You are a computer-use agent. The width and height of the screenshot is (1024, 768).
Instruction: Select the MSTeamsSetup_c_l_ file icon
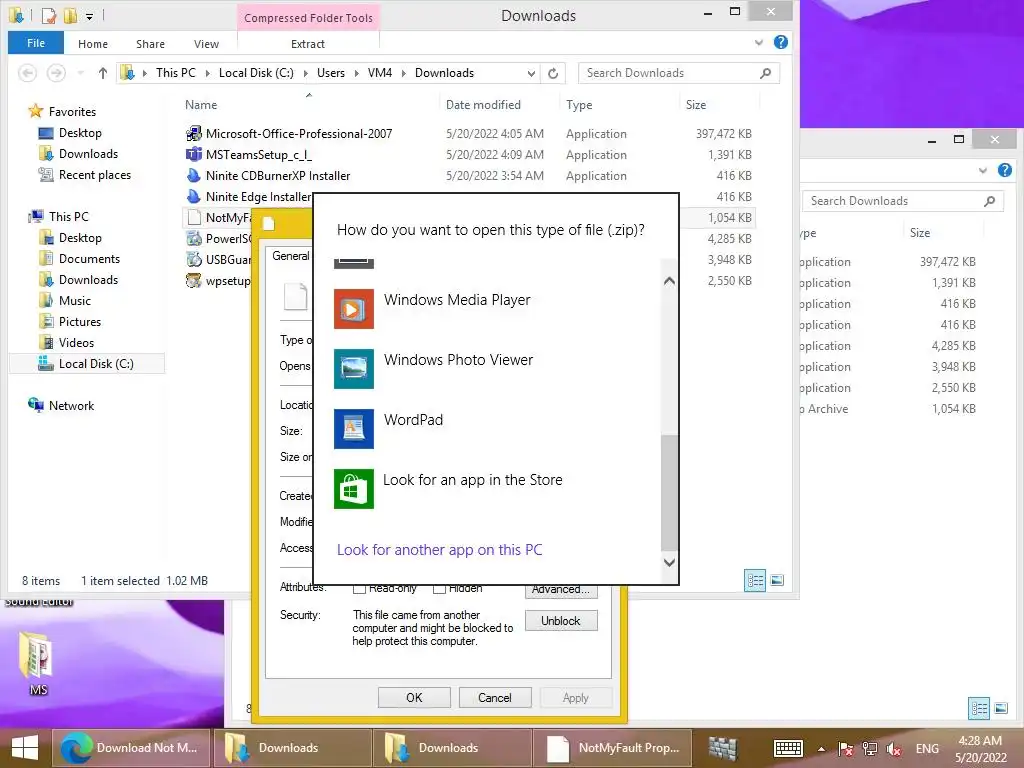(x=193, y=155)
